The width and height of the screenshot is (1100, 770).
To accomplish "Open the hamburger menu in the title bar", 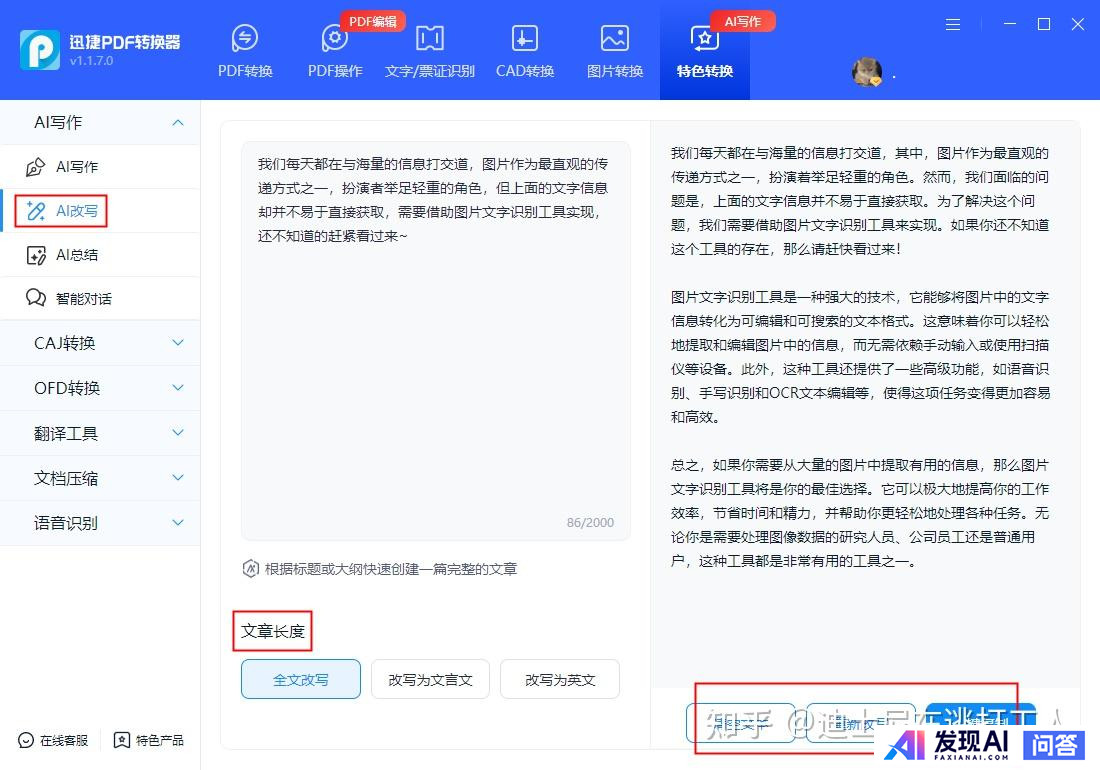I will (x=953, y=24).
